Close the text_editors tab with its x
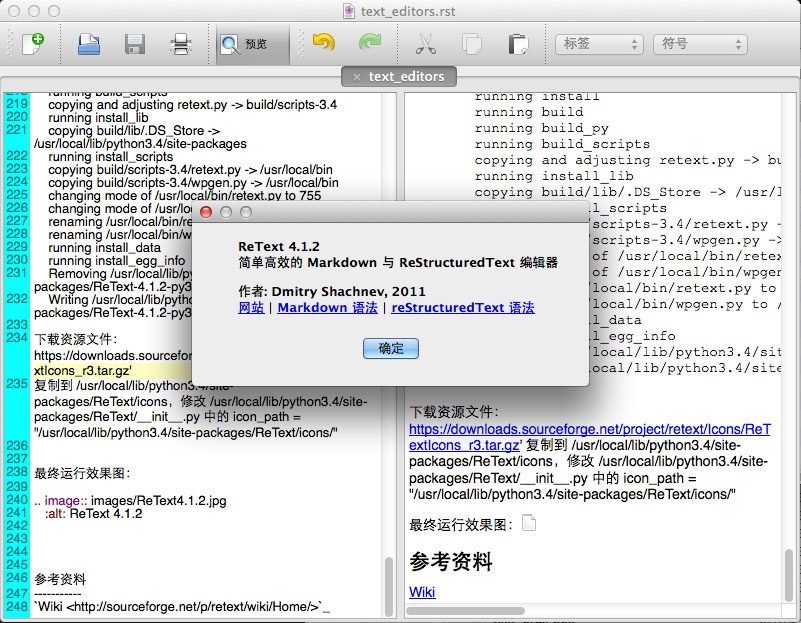 point(357,77)
